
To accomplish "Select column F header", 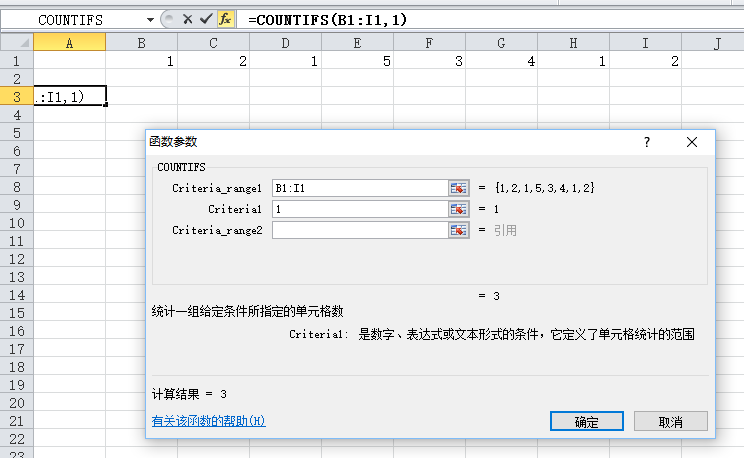I will (x=429, y=43).
